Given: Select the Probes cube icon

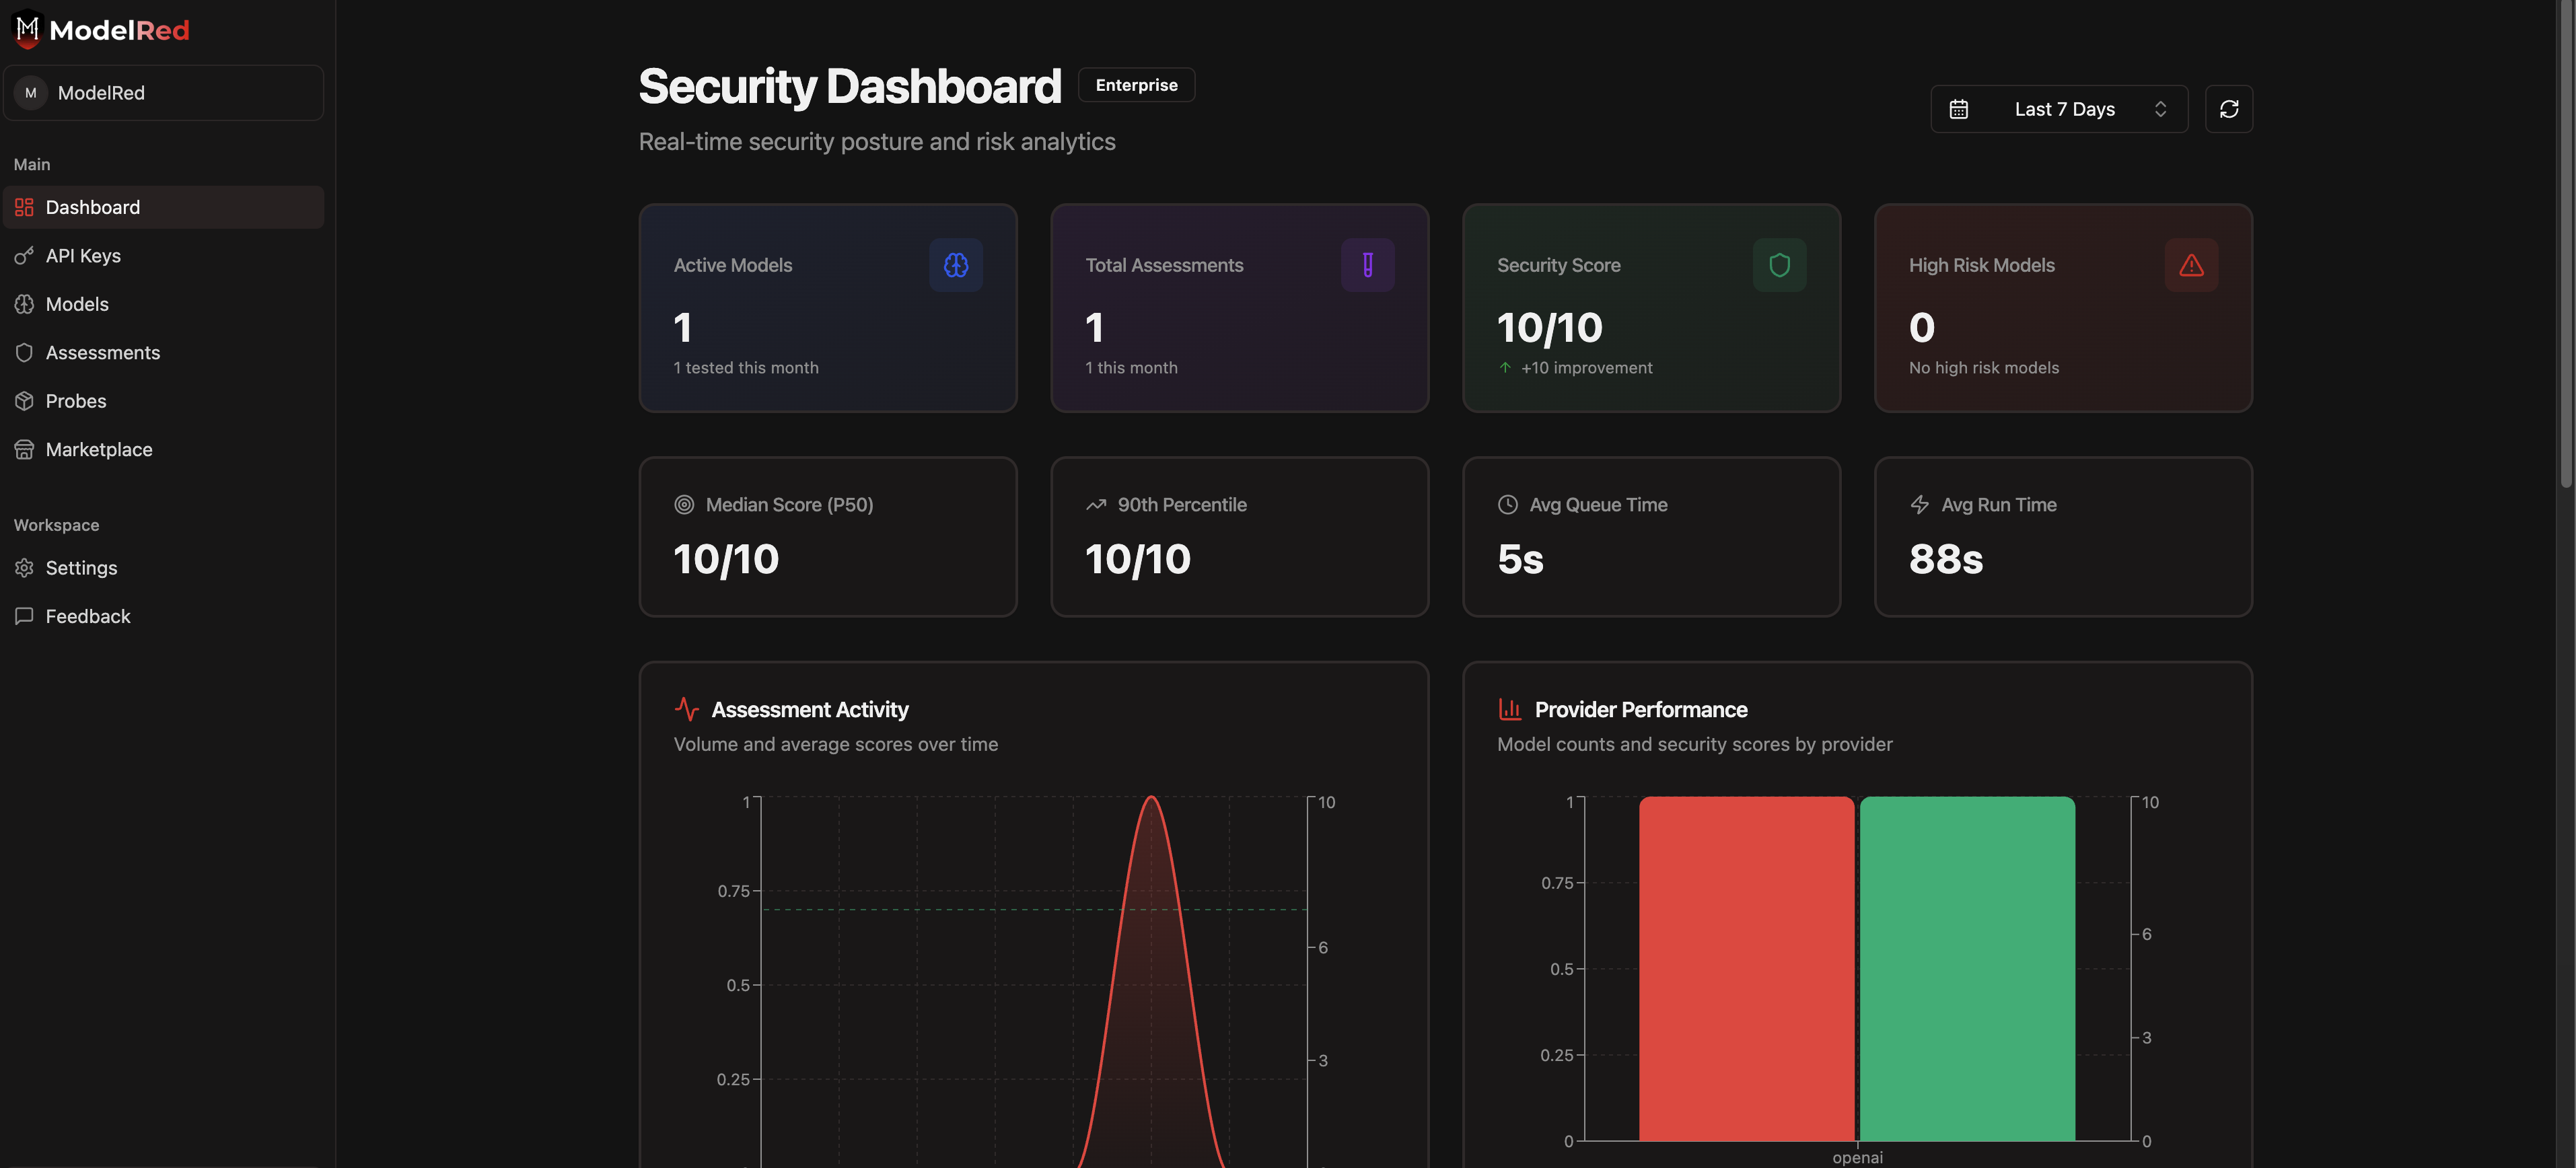Looking at the screenshot, I should tap(25, 400).
